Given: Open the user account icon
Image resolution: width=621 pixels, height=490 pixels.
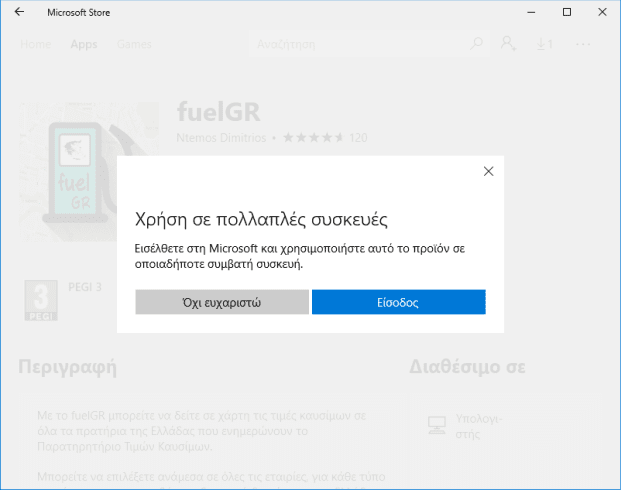Looking at the screenshot, I should (508, 44).
